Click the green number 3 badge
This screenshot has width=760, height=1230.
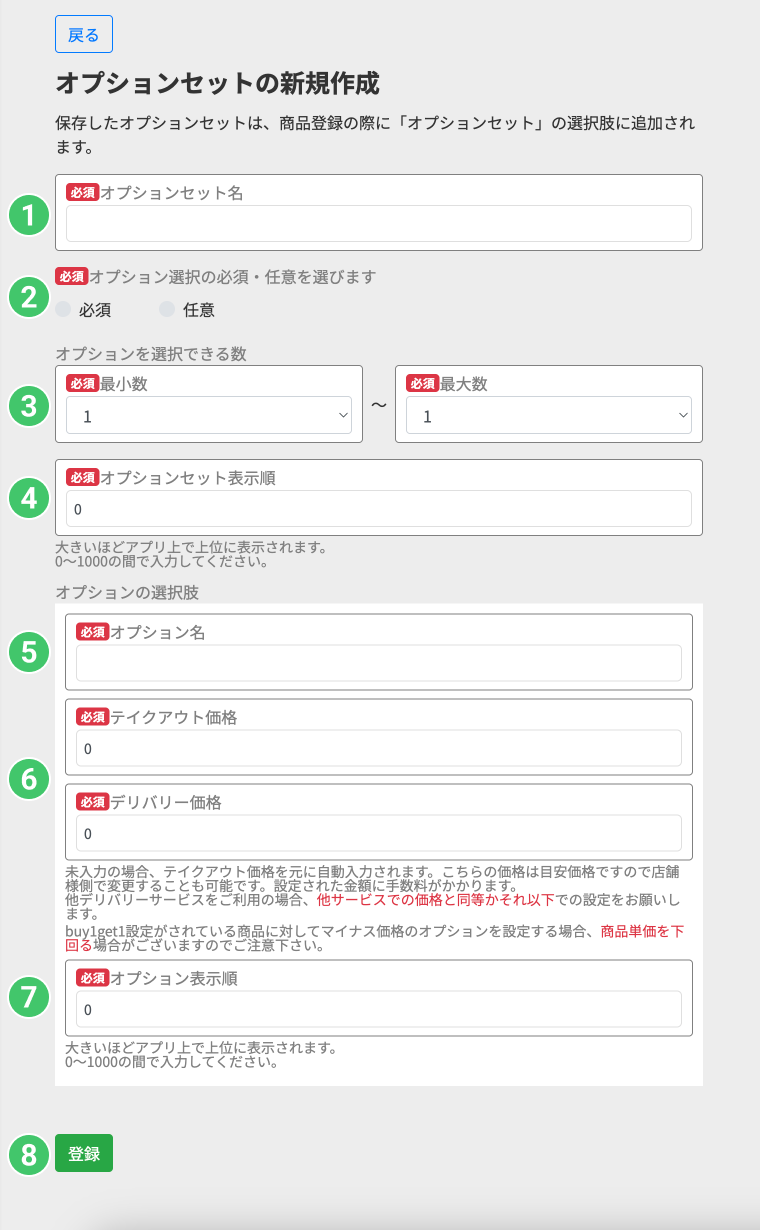click(29, 405)
